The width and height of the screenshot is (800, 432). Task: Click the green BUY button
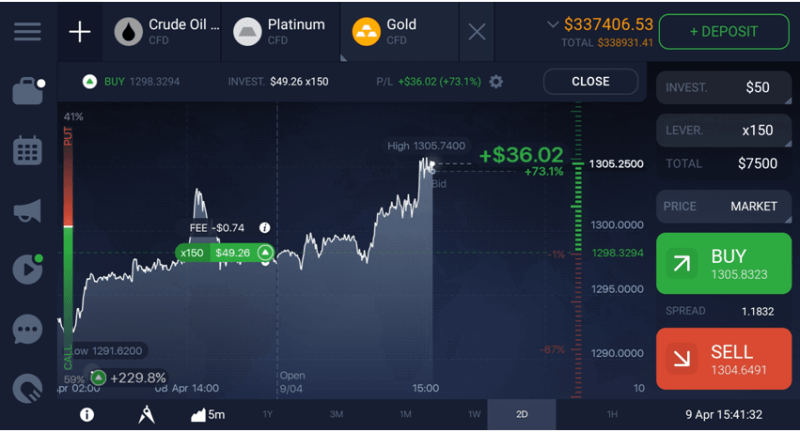click(723, 263)
